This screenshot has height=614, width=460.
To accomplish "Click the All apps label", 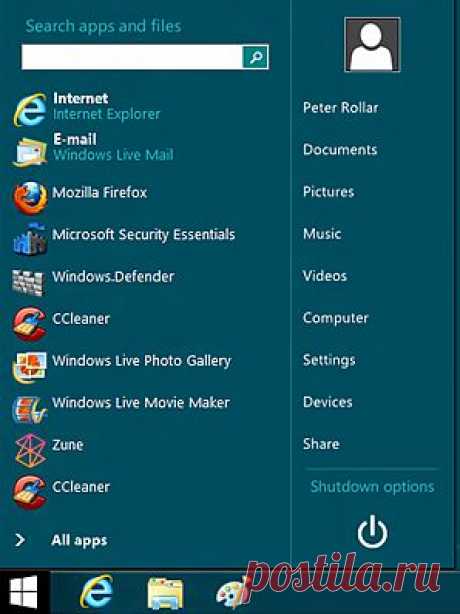I will point(79,540).
